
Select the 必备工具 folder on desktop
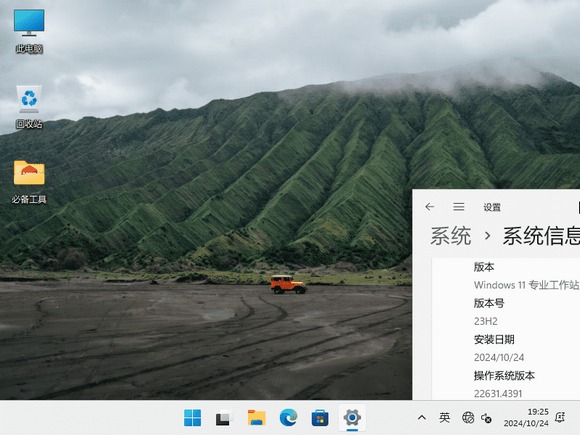29,182
